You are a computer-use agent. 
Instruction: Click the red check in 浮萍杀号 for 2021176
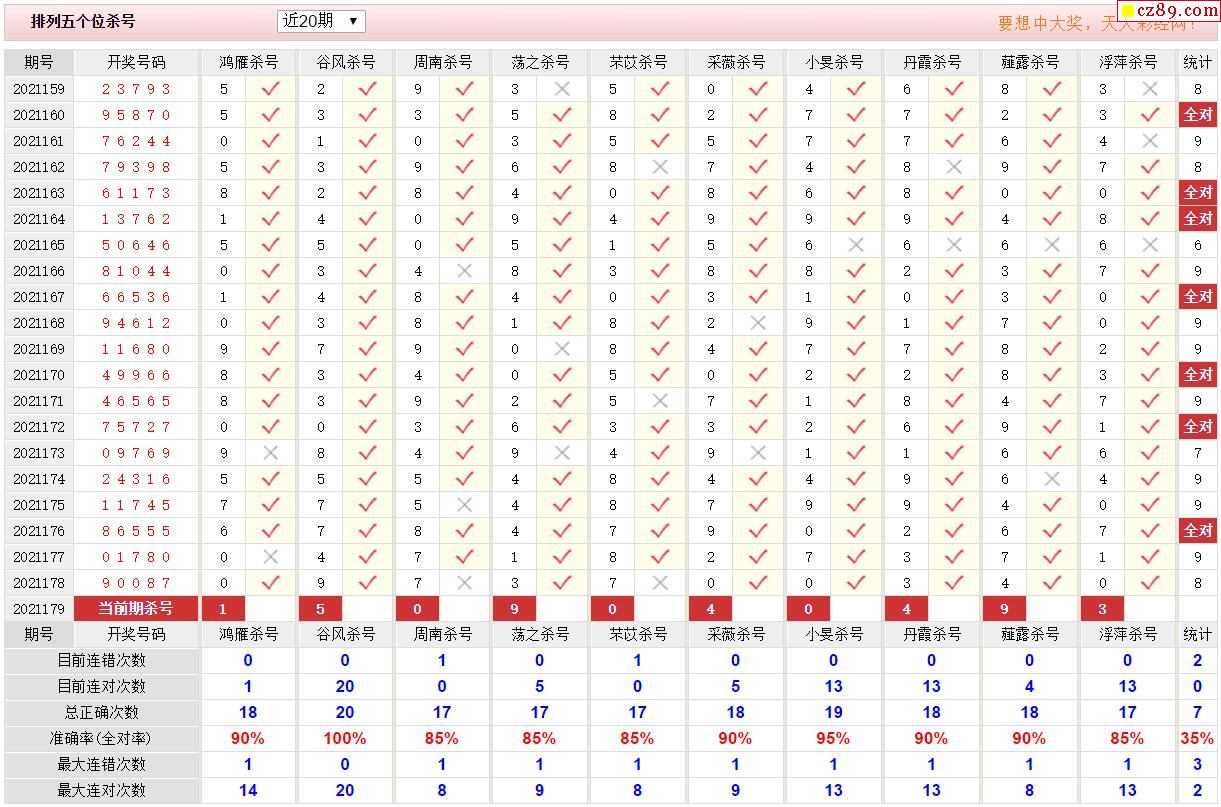pyautogui.click(x=1150, y=531)
